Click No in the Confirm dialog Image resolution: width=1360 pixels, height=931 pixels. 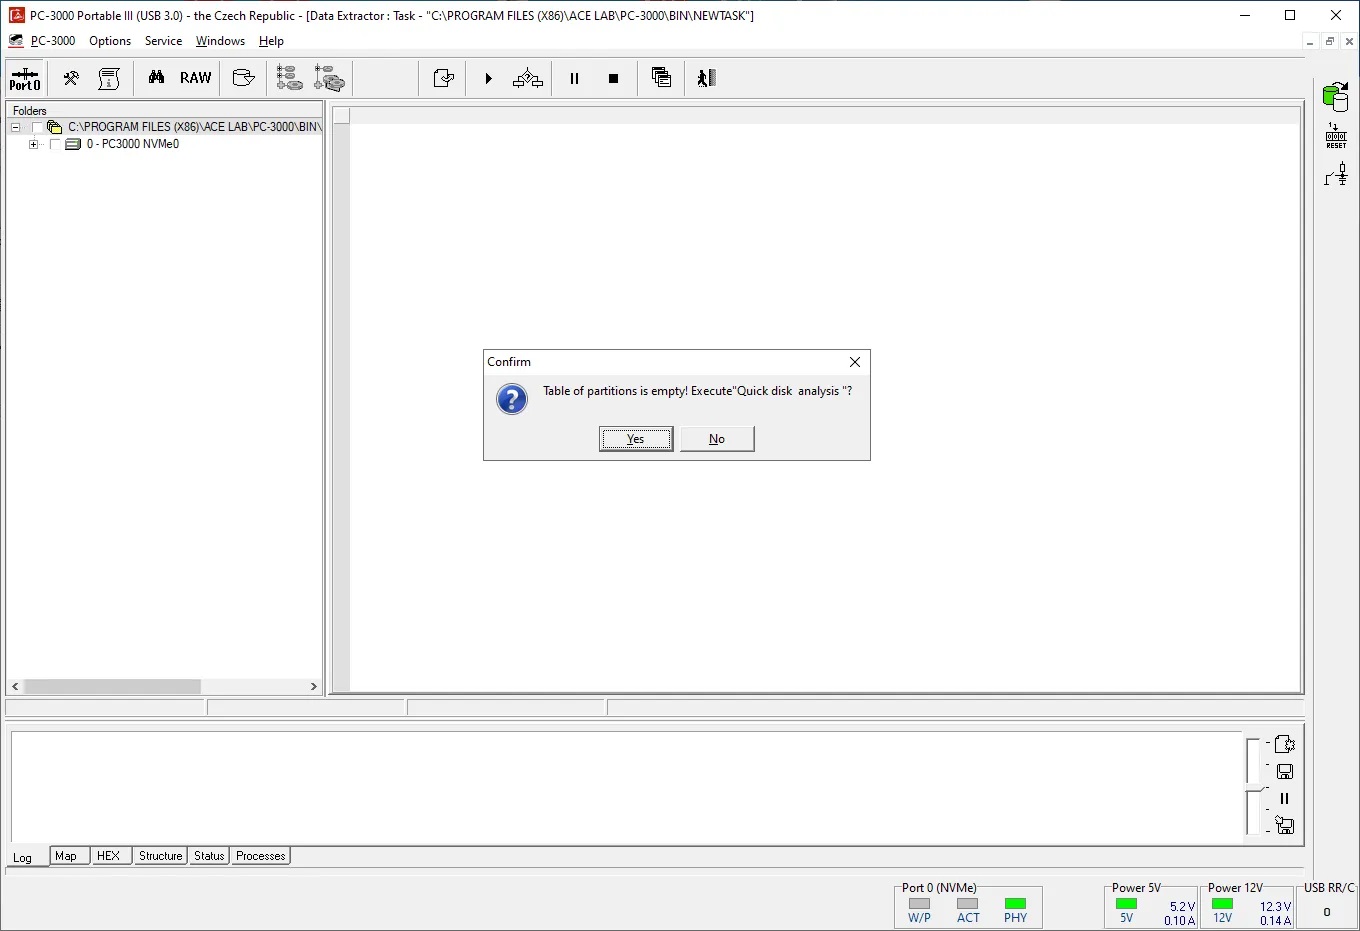pos(717,439)
